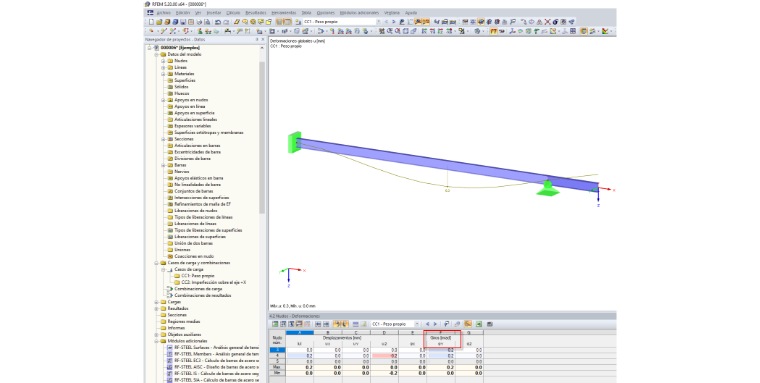Screen dimensions: 760x383
Task: Open the Resultados menu
Action: pos(255,13)
